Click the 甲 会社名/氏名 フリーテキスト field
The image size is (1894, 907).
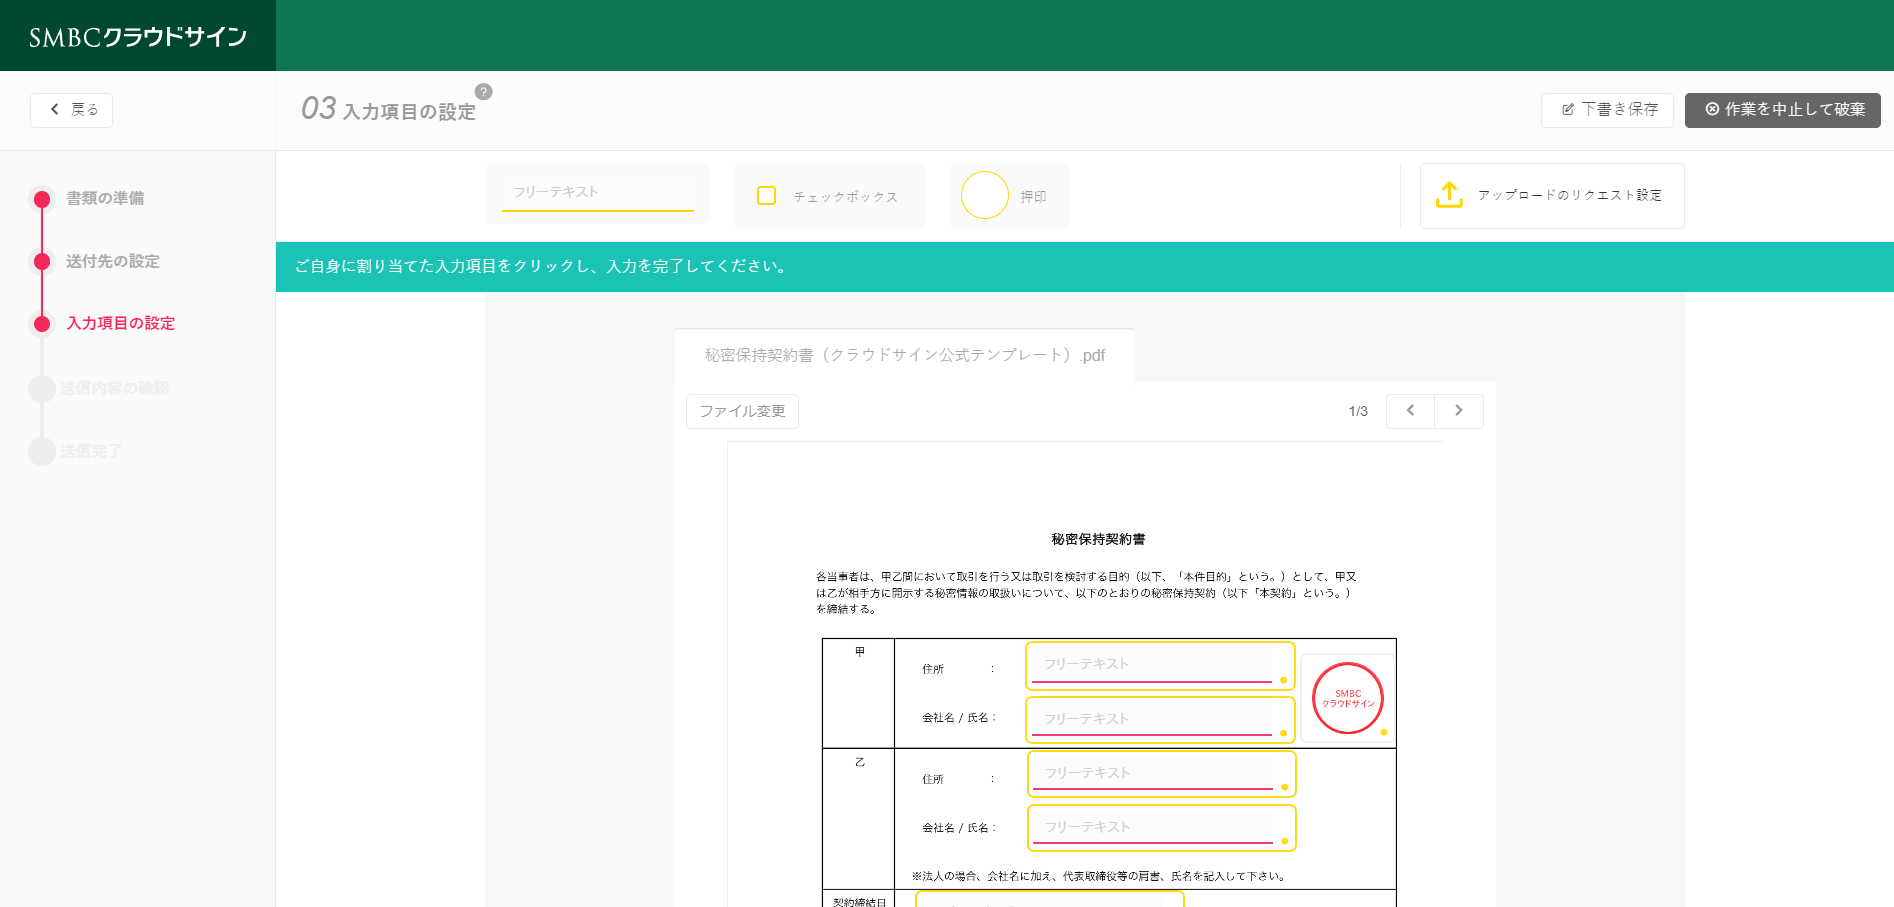click(x=1159, y=719)
